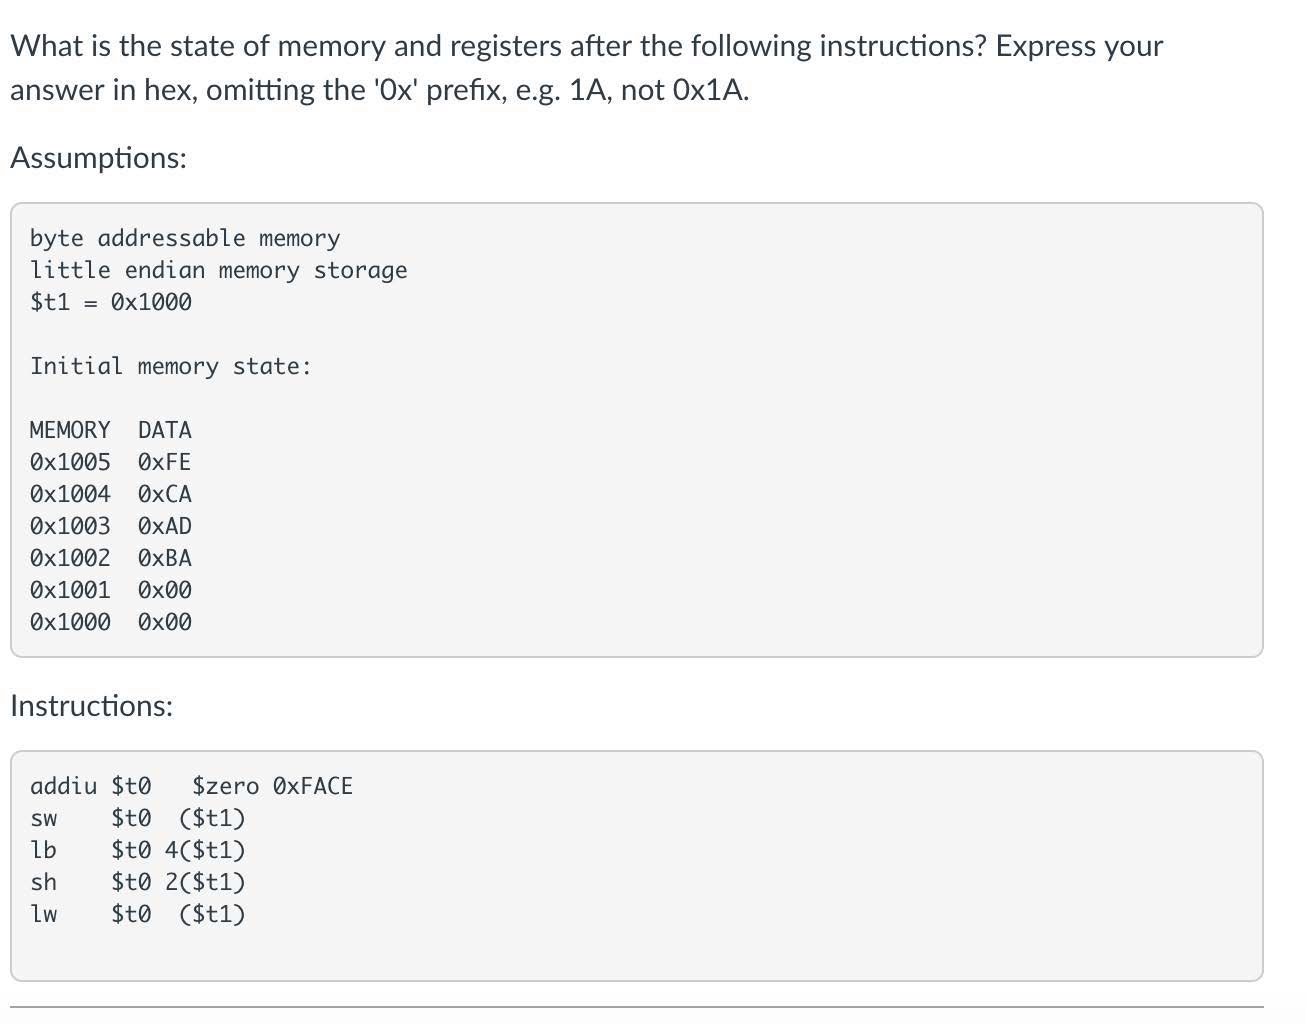Click the 0xBA data value

click(x=165, y=558)
